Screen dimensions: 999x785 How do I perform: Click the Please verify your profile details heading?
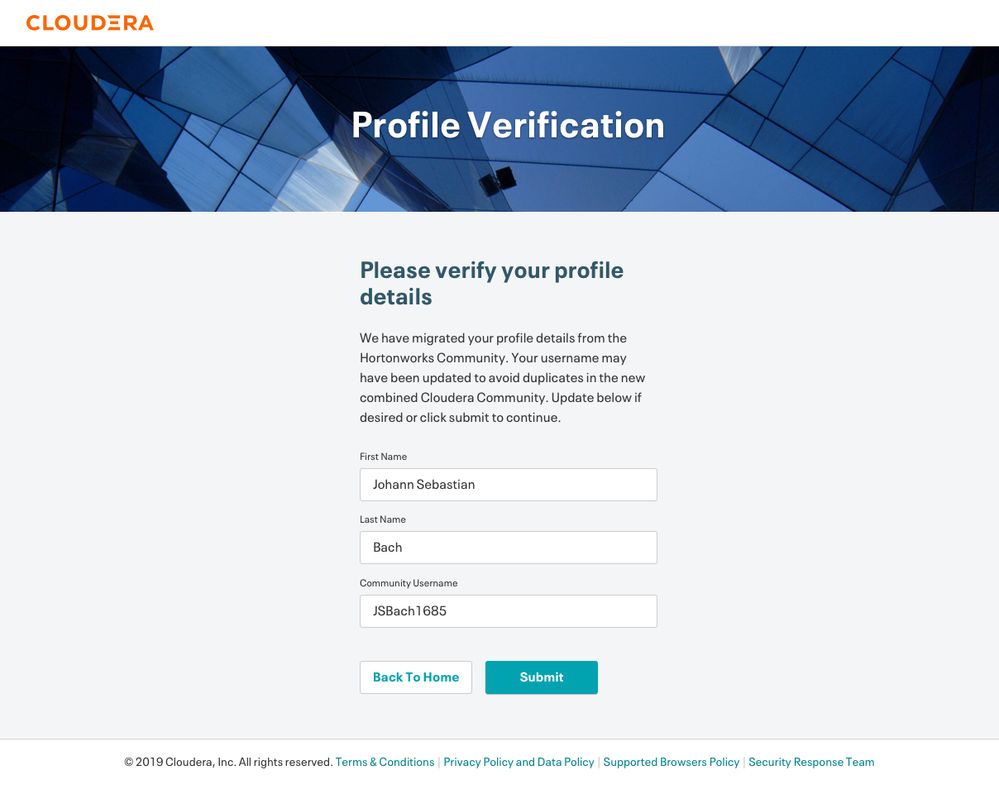tap(491, 283)
